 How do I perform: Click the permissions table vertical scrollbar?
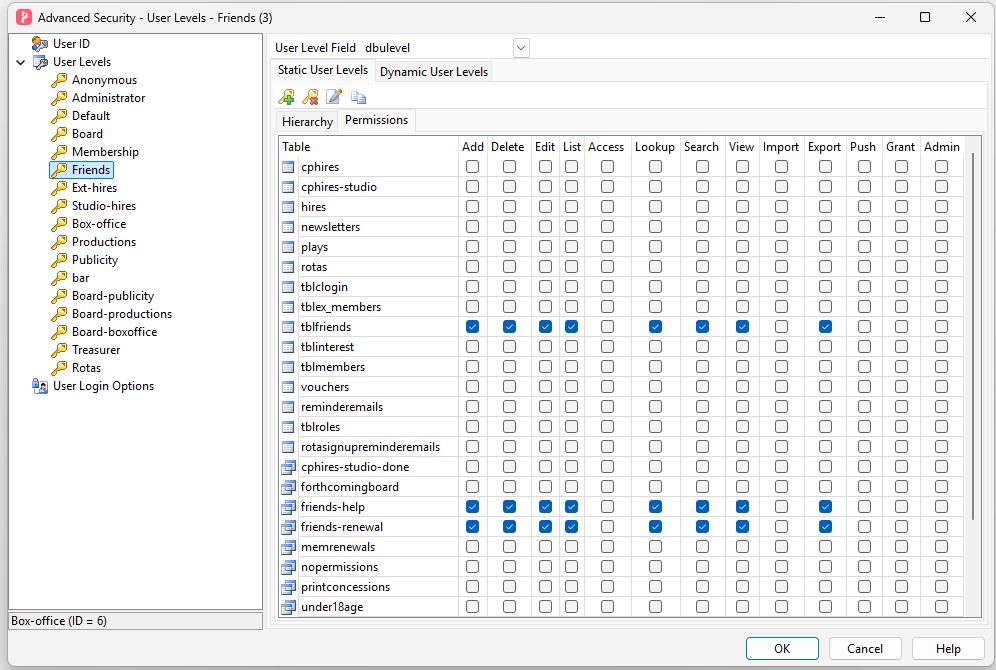pyautogui.click(x=973, y=337)
